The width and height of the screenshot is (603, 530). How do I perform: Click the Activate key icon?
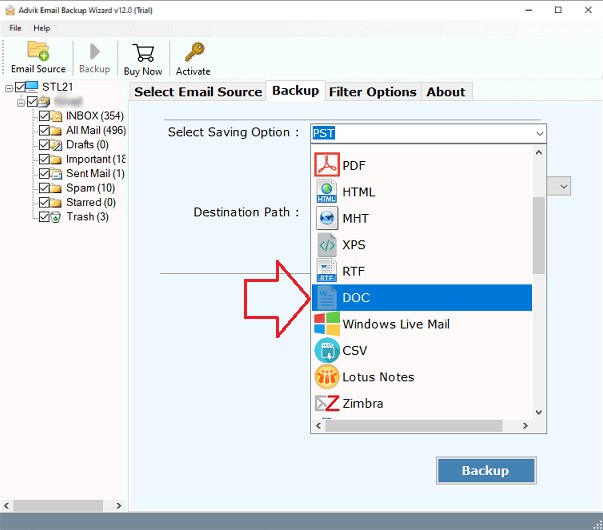coord(193,52)
